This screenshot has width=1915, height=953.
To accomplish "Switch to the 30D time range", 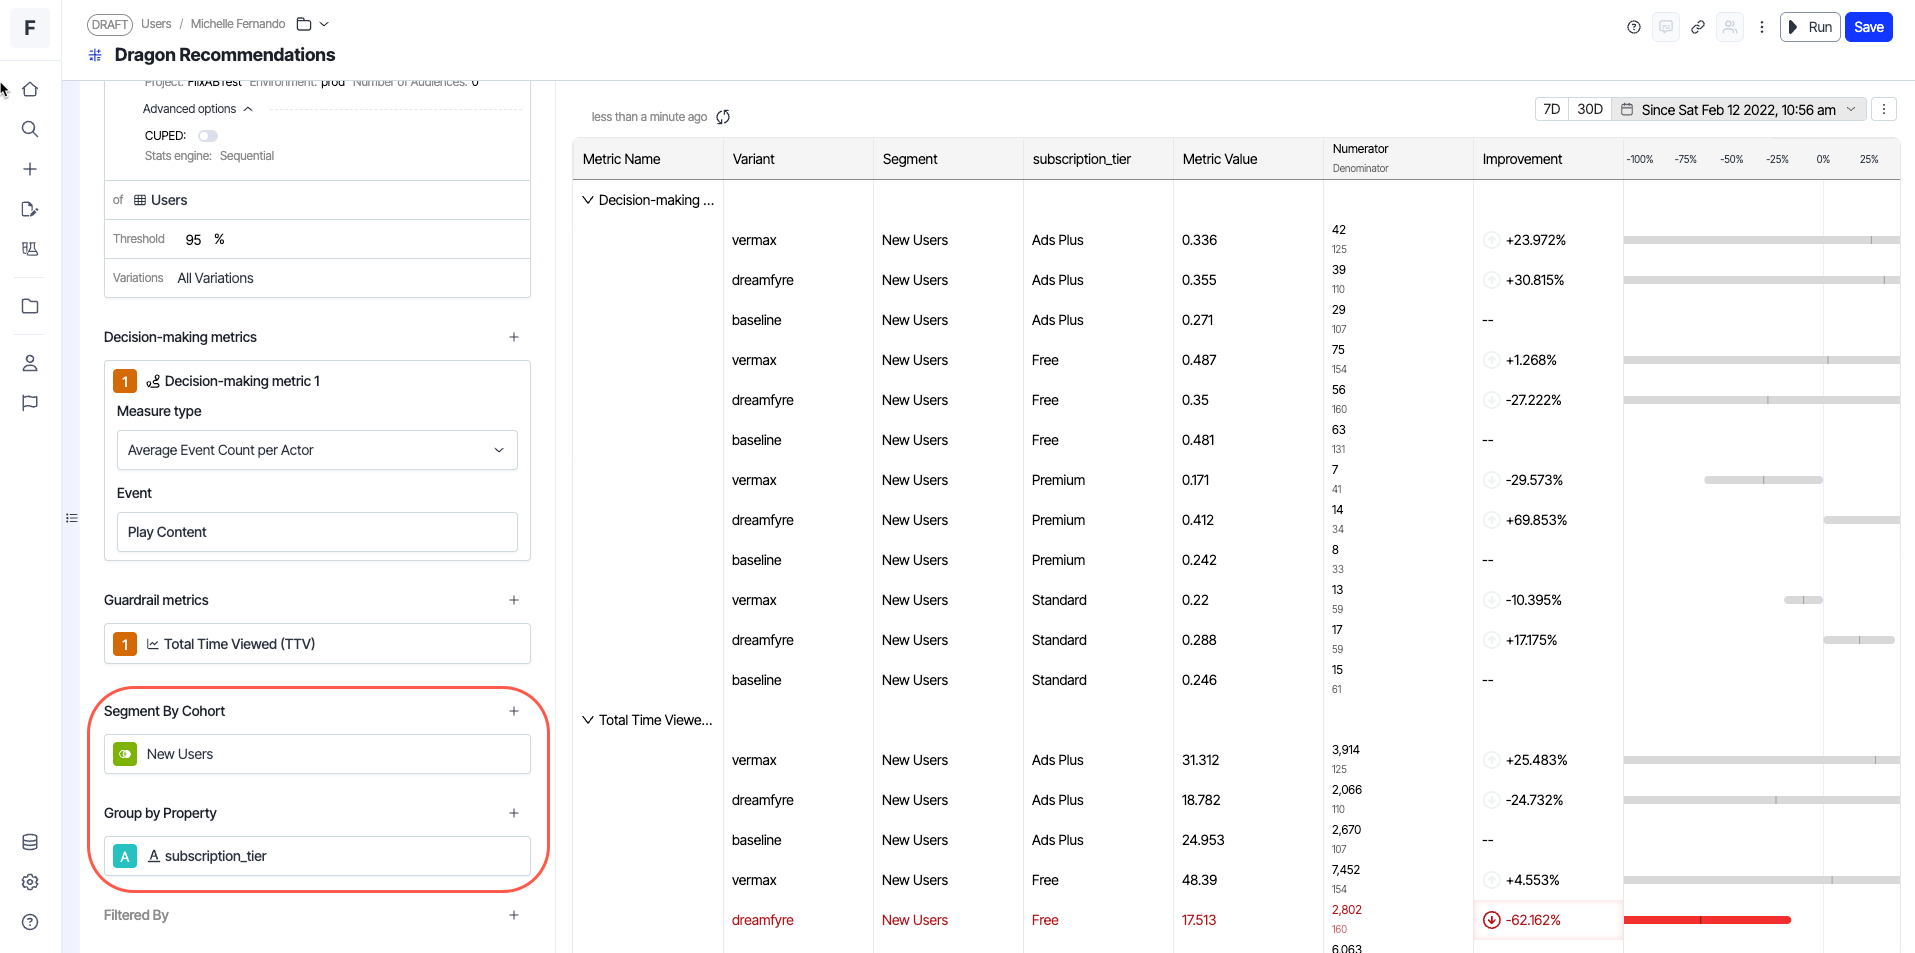I will pos(1589,109).
